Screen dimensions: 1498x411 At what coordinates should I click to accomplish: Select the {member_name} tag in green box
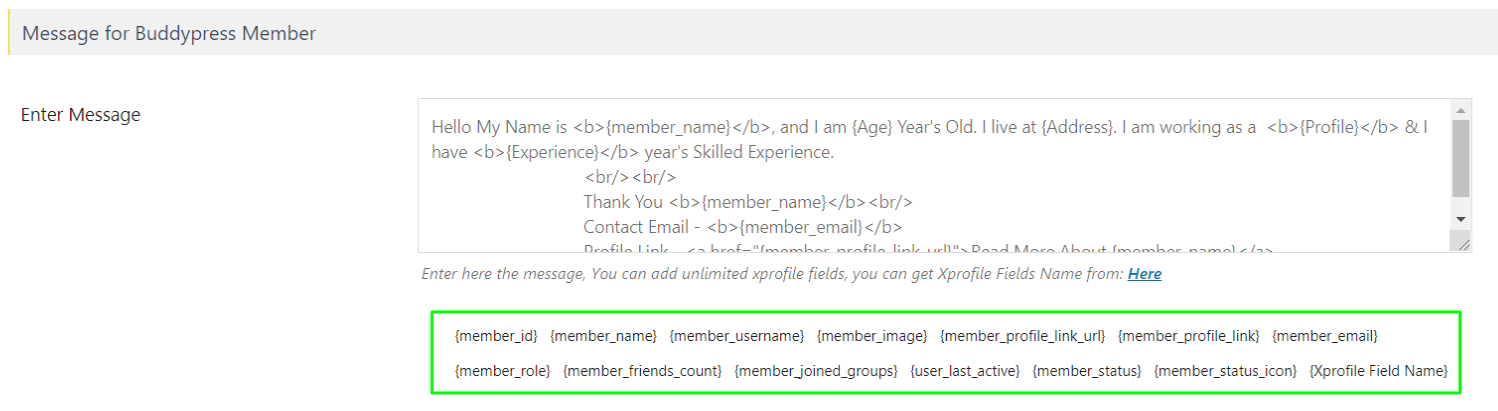[603, 335]
